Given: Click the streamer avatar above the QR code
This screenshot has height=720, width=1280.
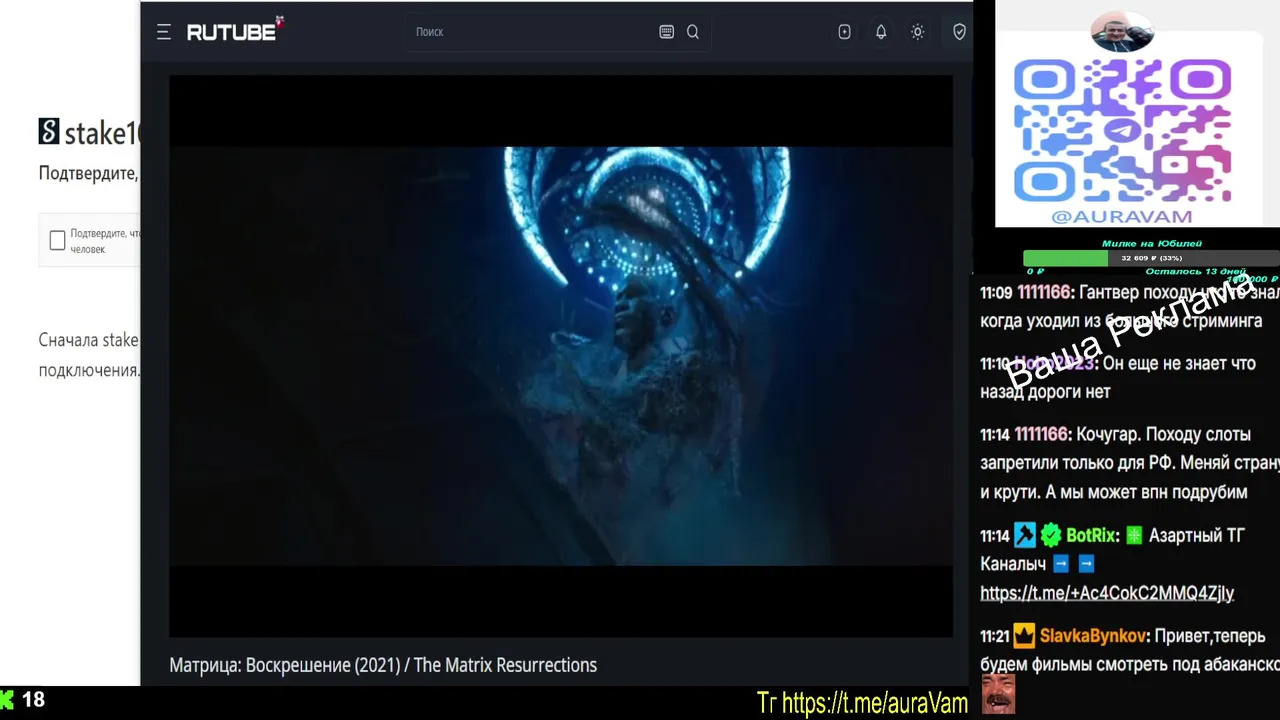Looking at the screenshot, I should pos(1122,32).
